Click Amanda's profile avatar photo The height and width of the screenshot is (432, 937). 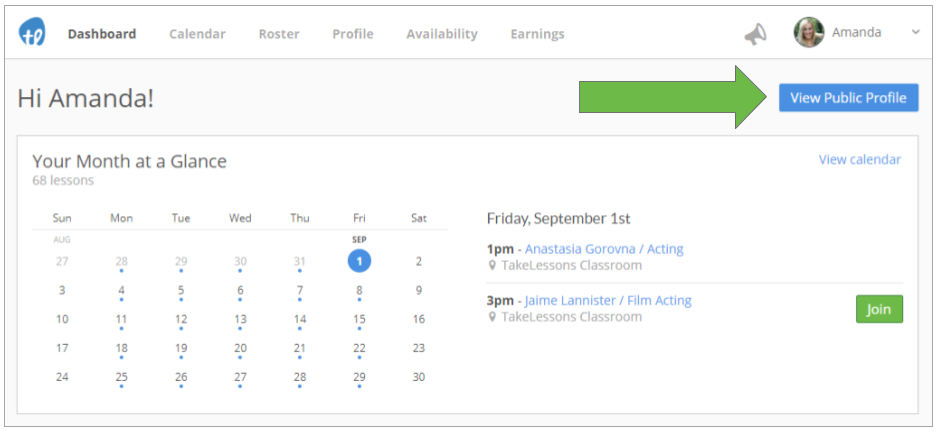[809, 32]
